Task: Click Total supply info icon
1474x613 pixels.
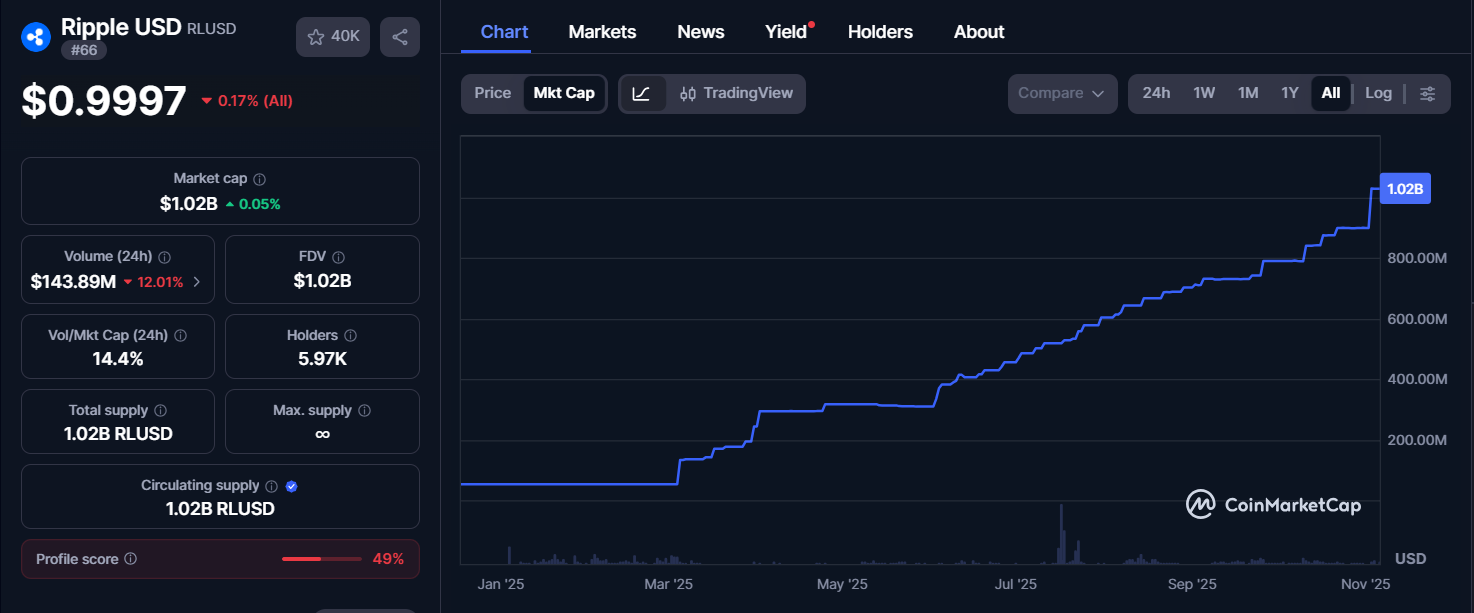Action: (161, 411)
